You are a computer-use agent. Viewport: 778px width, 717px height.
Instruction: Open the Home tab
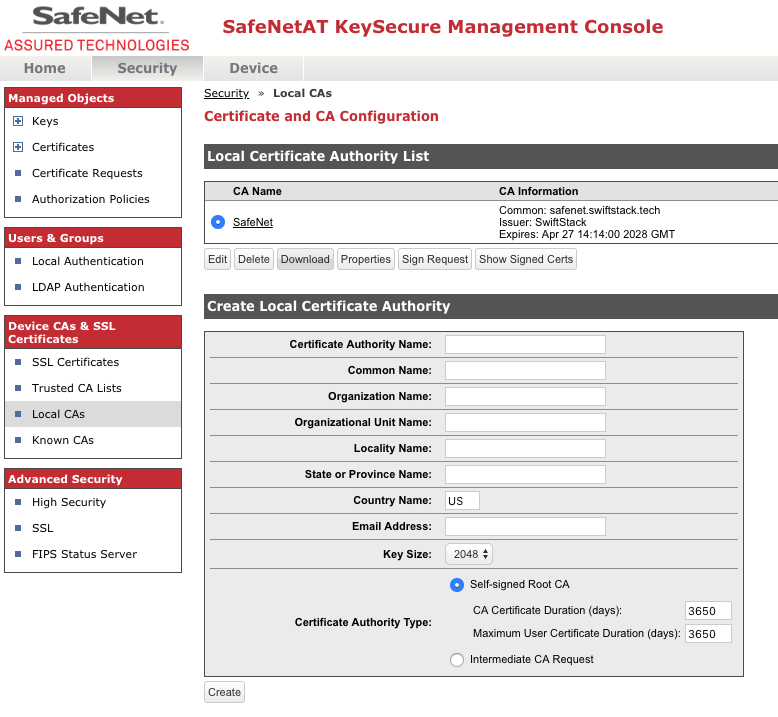click(x=45, y=68)
